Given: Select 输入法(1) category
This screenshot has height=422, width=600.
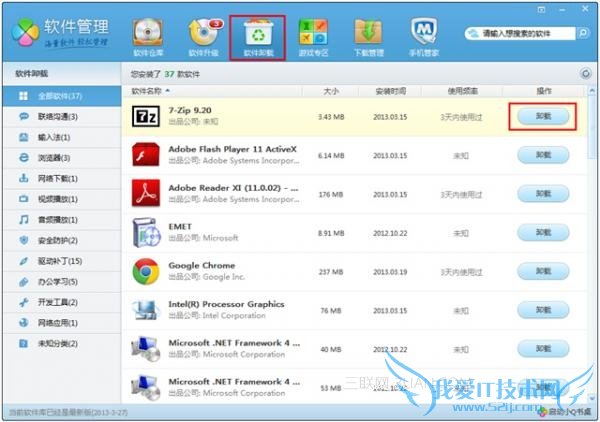Looking at the screenshot, I should point(62,137).
